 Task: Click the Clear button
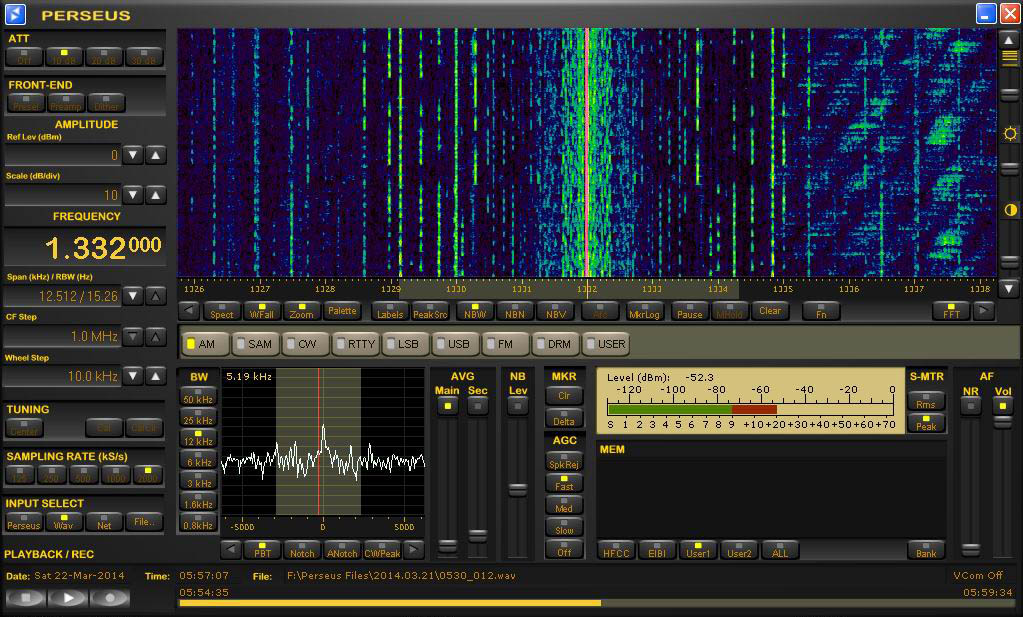click(770, 311)
